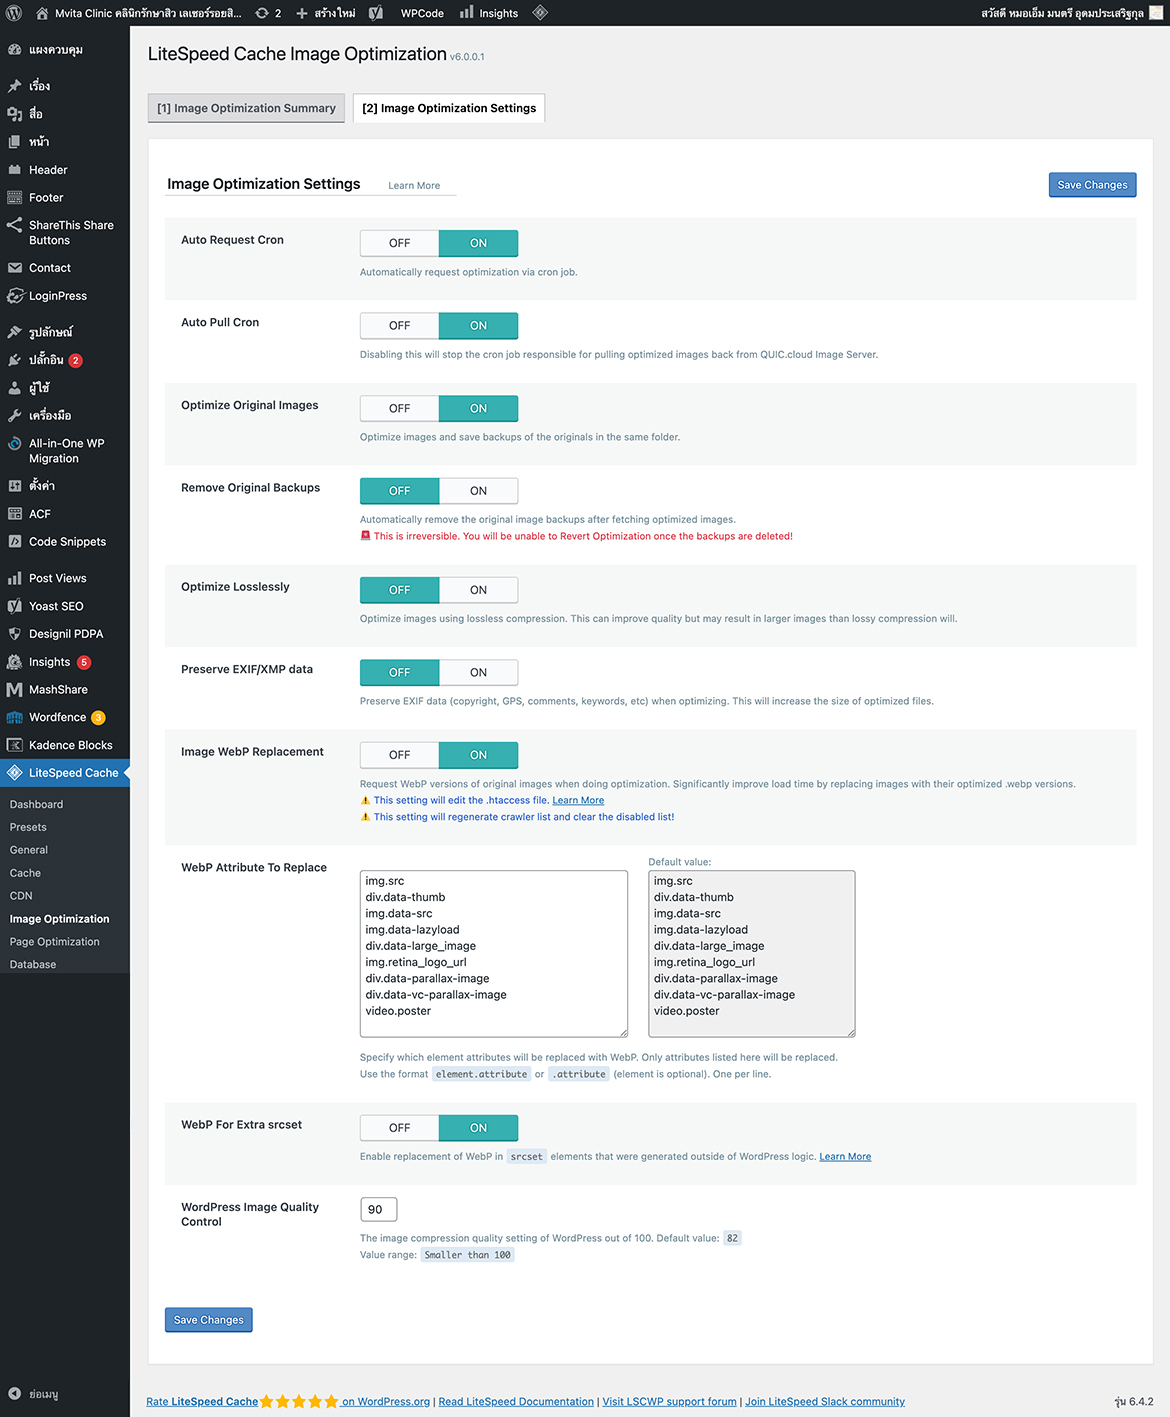This screenshot has width=1170, height=1417.
Task: Open the WordPress logo menu
Action: (x=14, y=13)
